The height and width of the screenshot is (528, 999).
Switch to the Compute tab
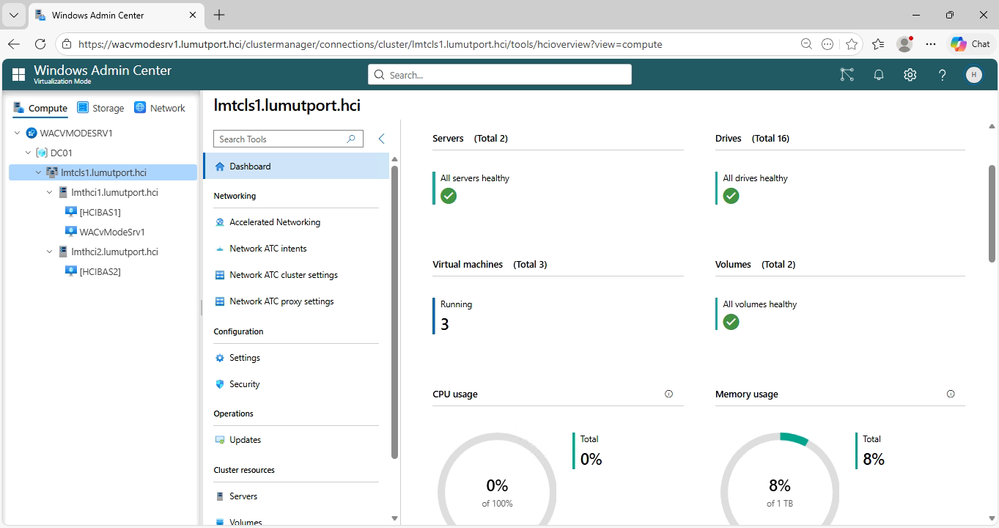(x=40, y=108)
